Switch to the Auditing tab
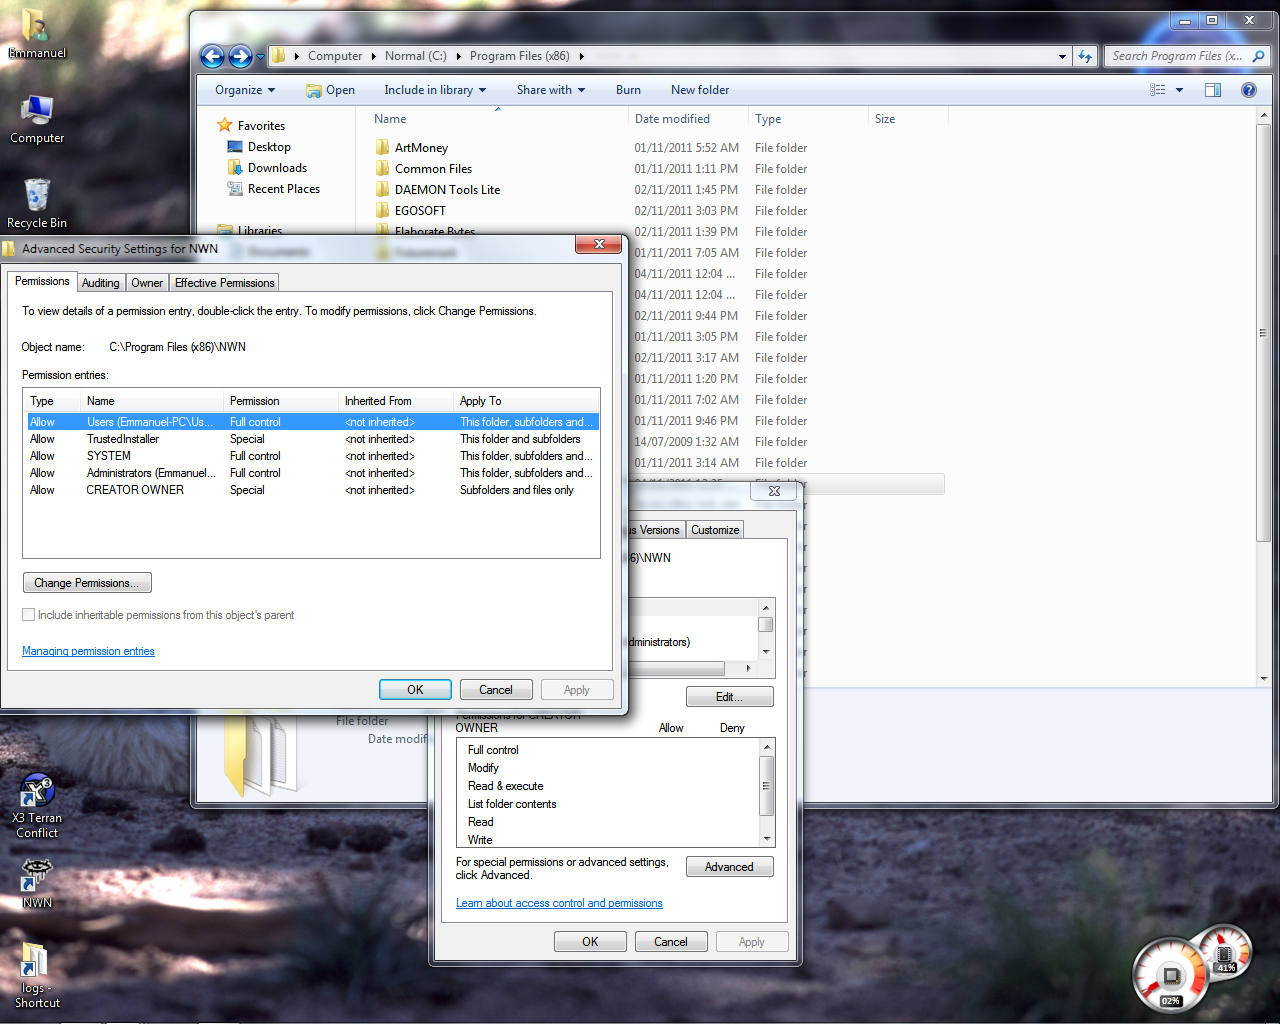The height and width of the screenshot is (1024, 1280). (x=100, y=283)
